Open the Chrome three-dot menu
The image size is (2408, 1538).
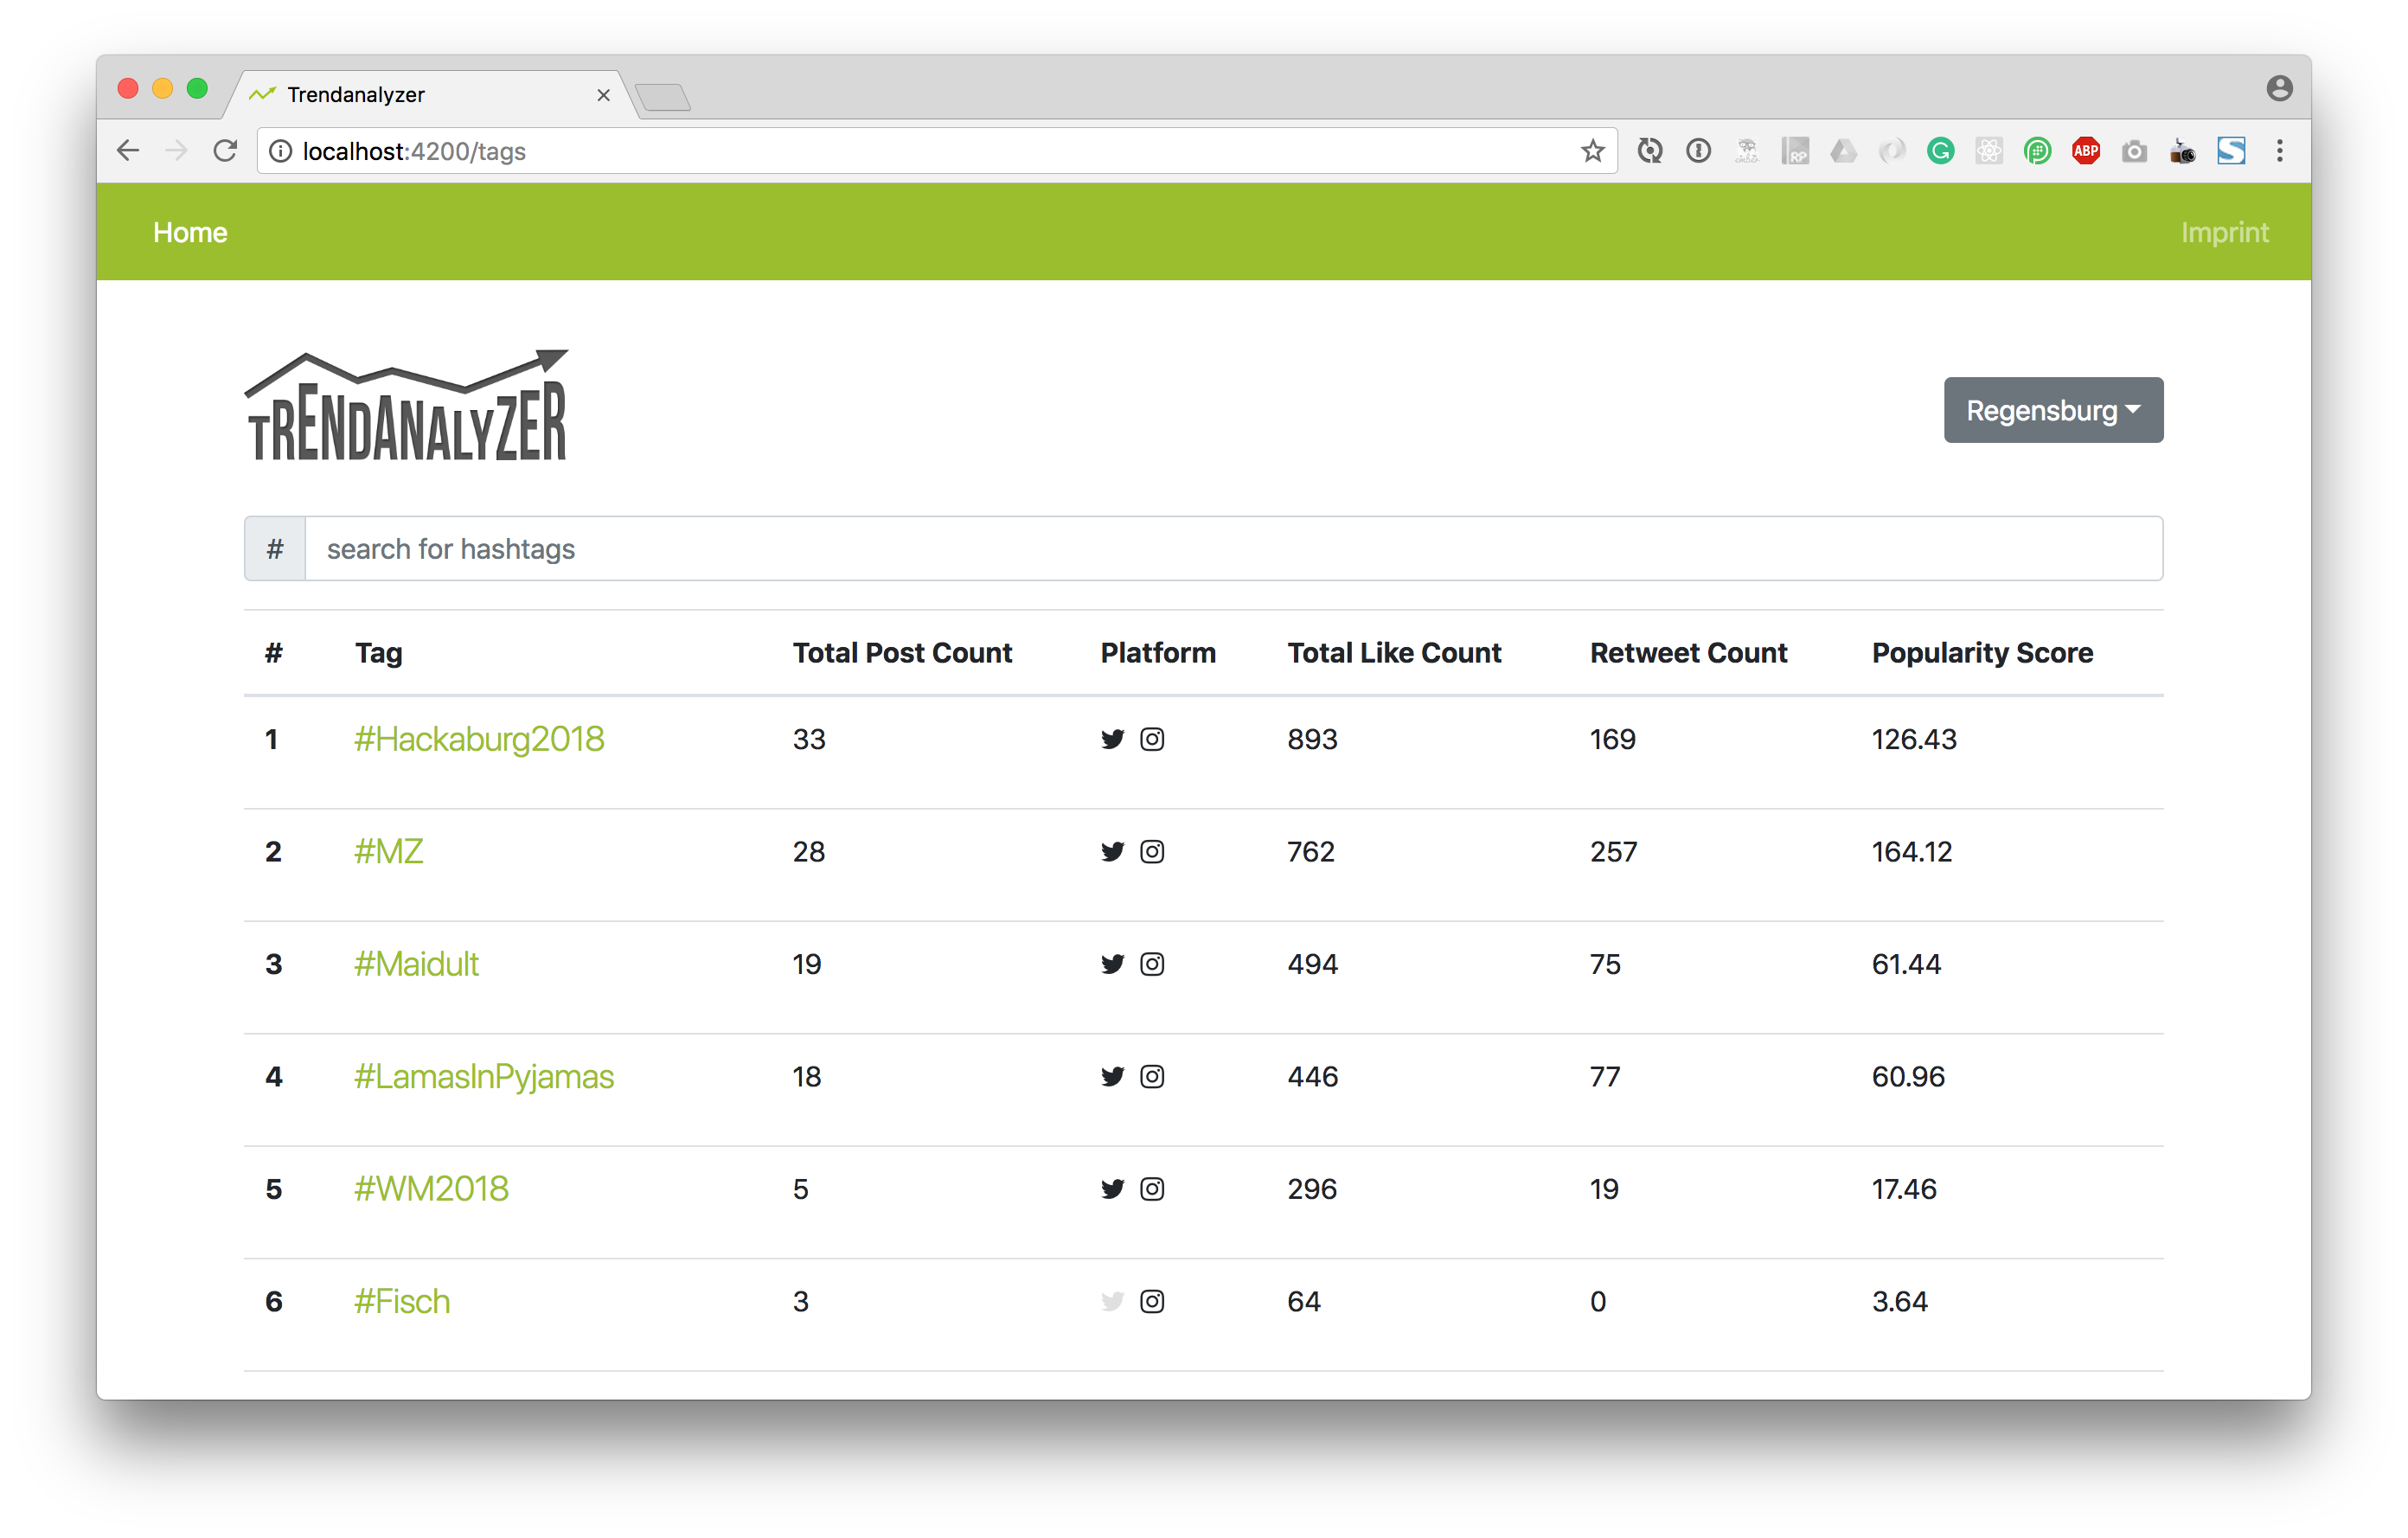point(2279,151)
